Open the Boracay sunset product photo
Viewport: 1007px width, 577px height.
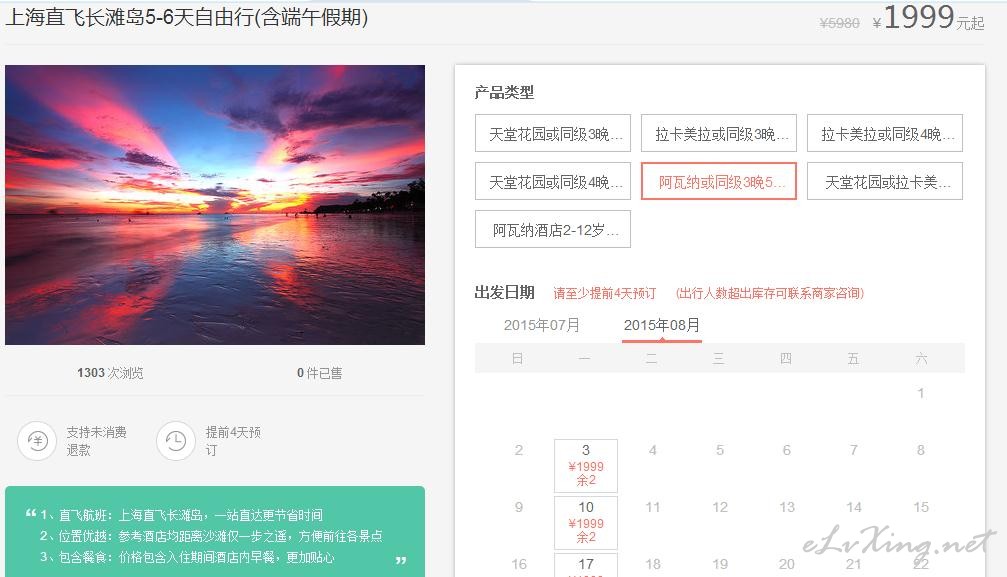pos(215,205)
